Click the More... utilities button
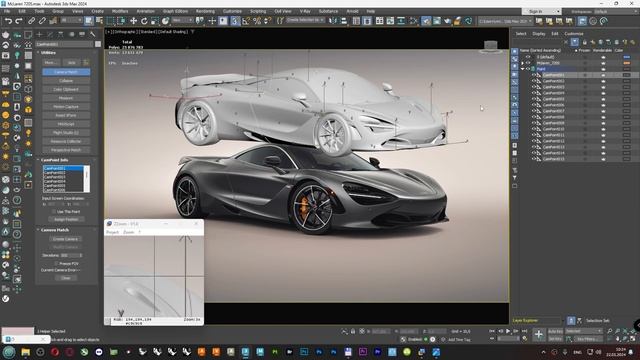Viewport: 640px width, 360px height. click(51, 63)
